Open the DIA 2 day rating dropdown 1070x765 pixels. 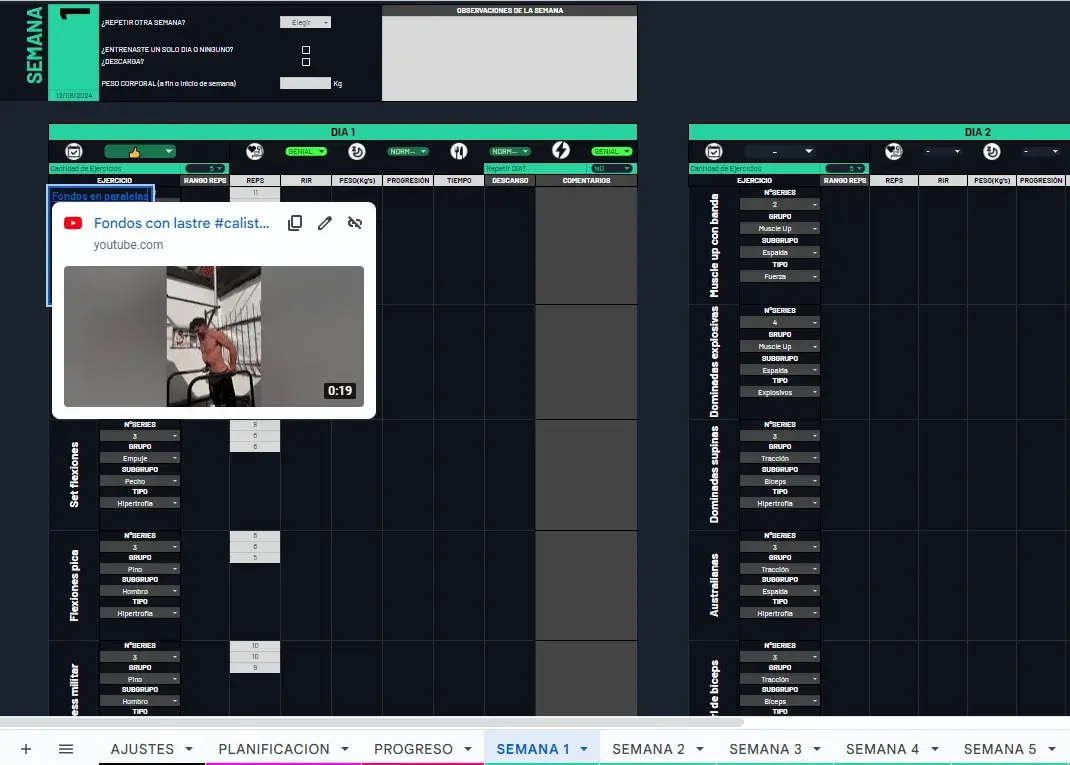[x=780, y=151]
